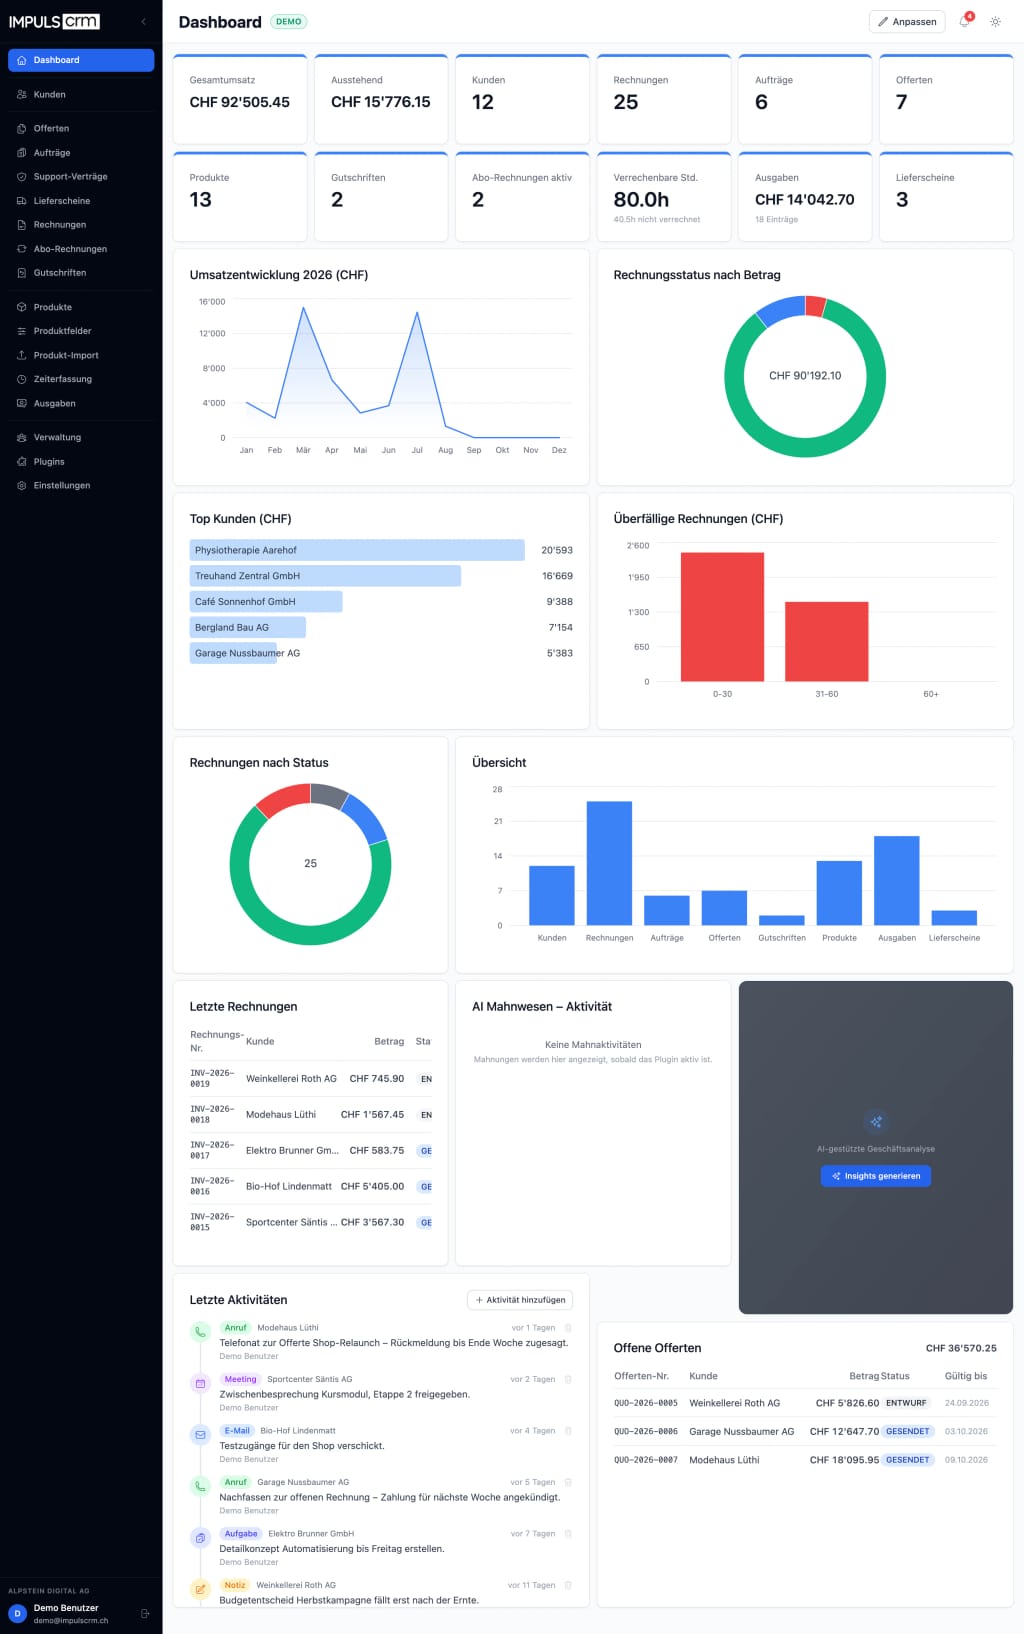Open the notifications bell

tap(964, 21)
